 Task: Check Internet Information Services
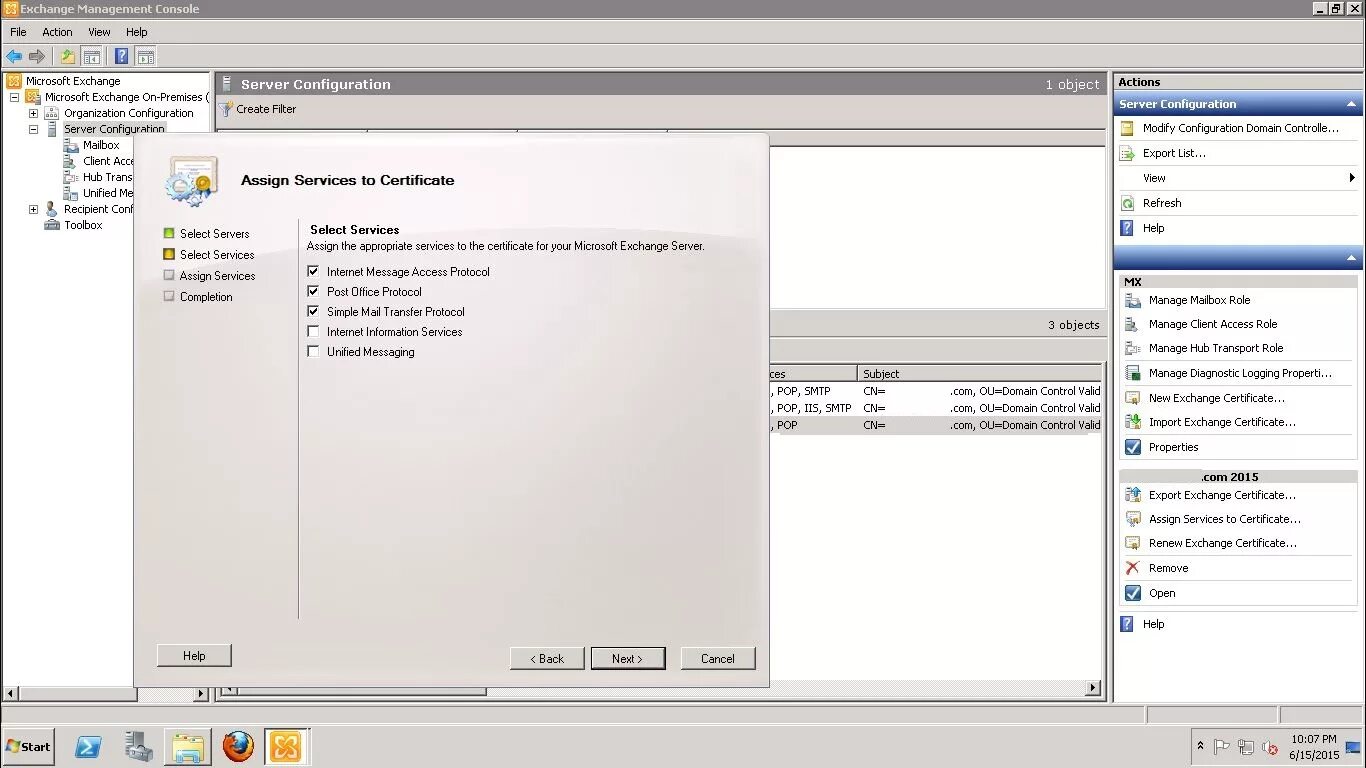tap(314, 331)
